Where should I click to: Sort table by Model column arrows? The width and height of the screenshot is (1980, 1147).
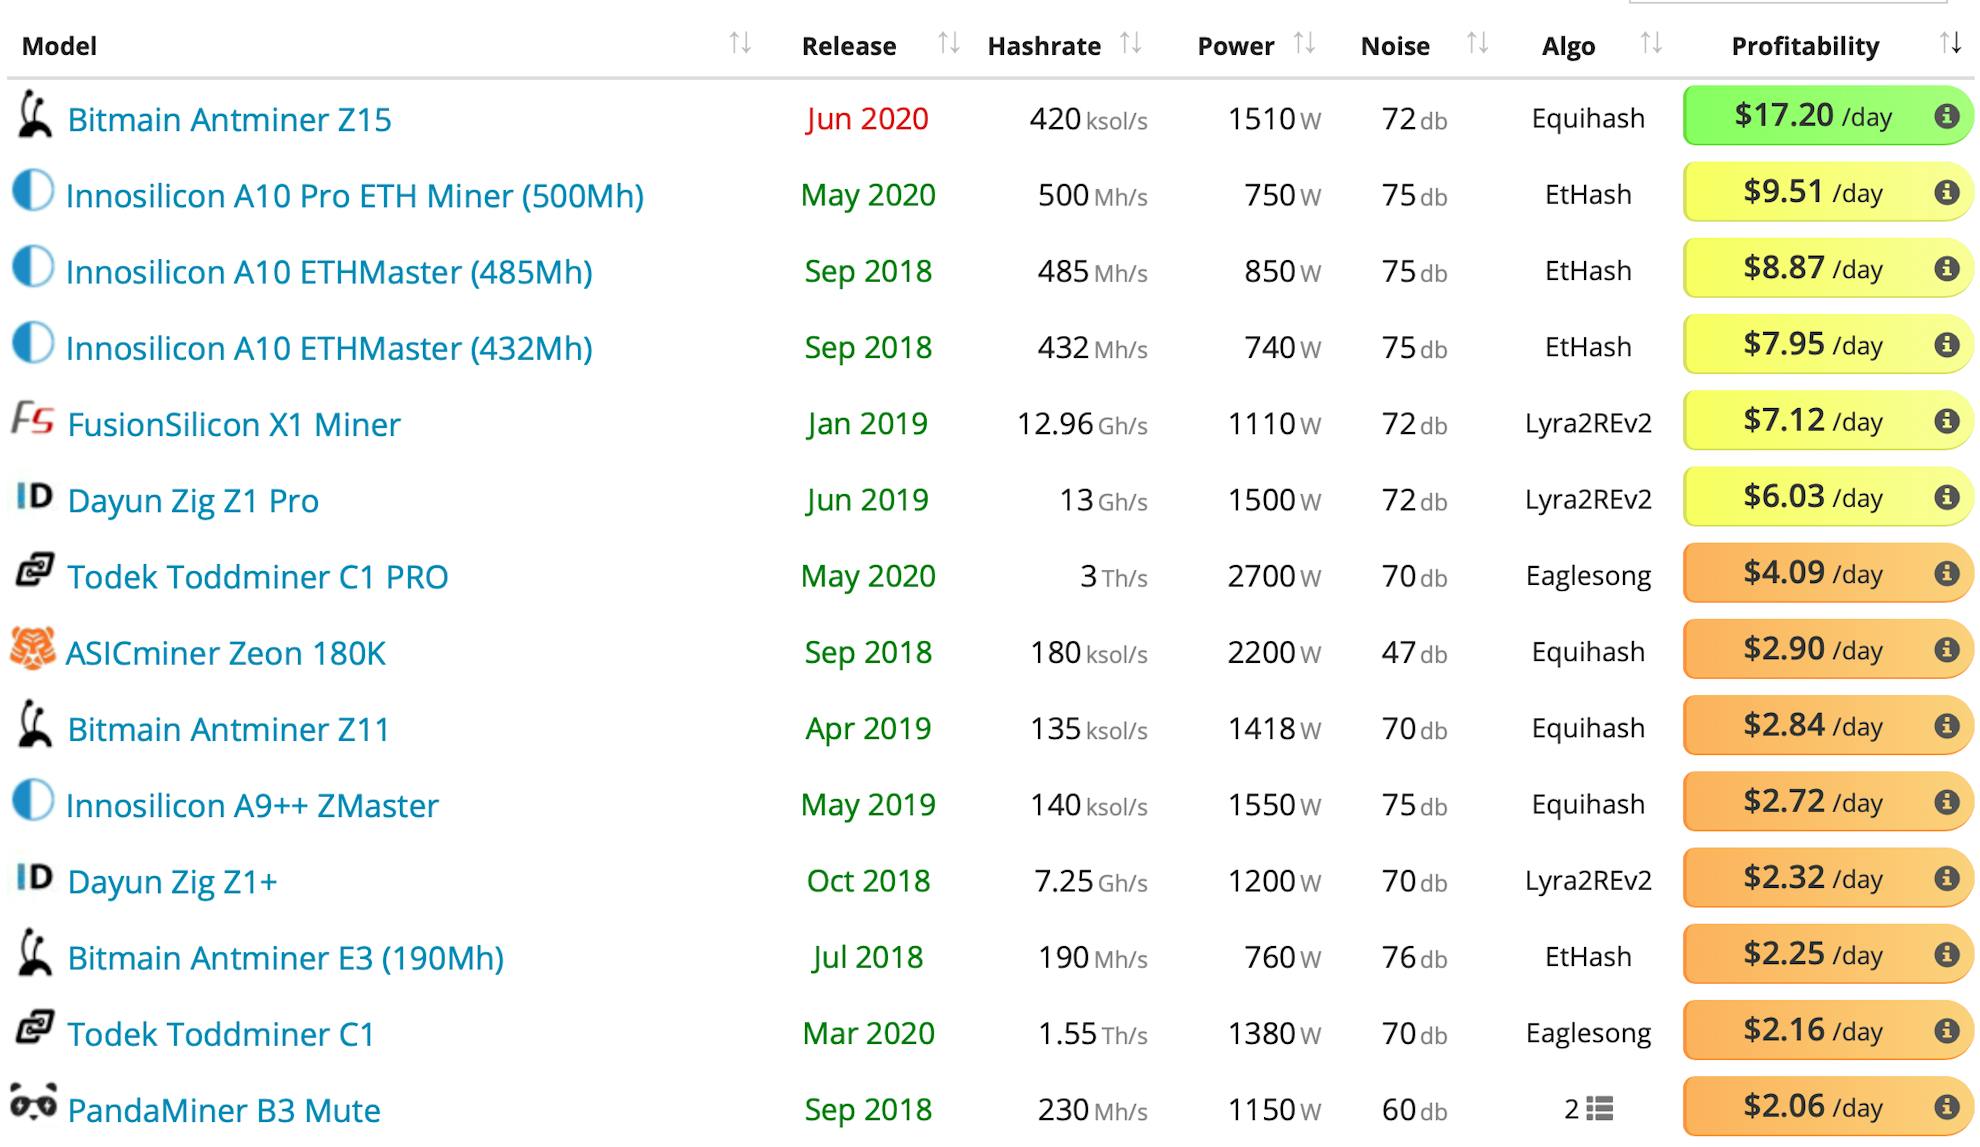coord(740,43)
